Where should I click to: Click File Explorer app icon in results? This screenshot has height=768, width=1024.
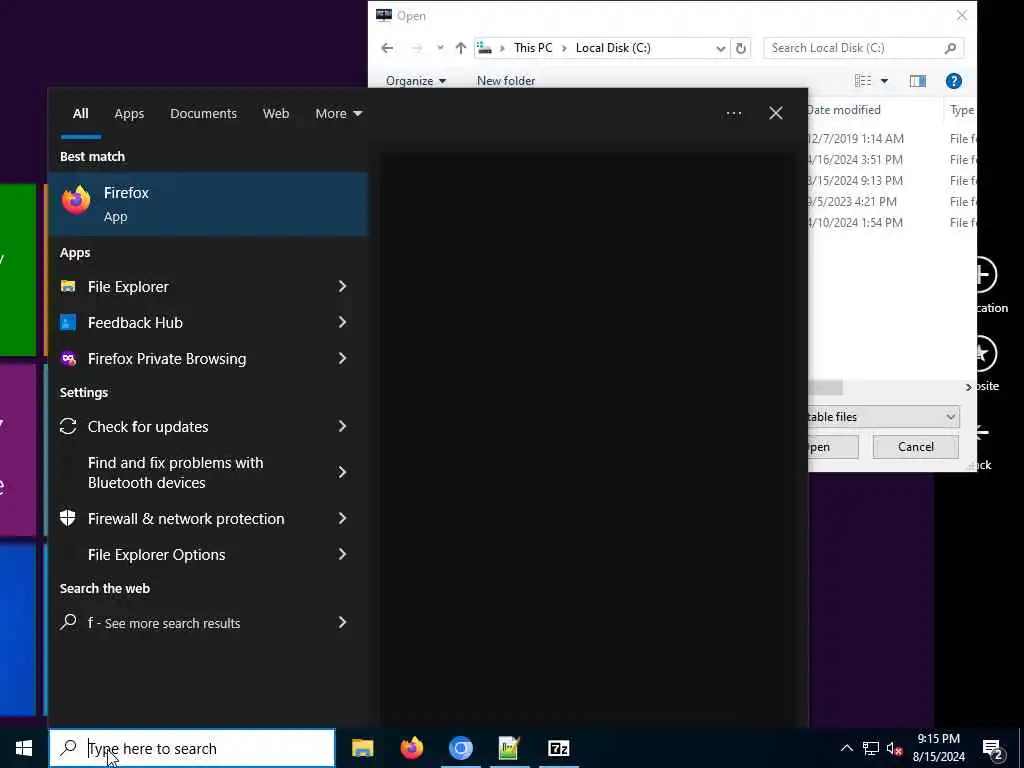pos(68,286)
